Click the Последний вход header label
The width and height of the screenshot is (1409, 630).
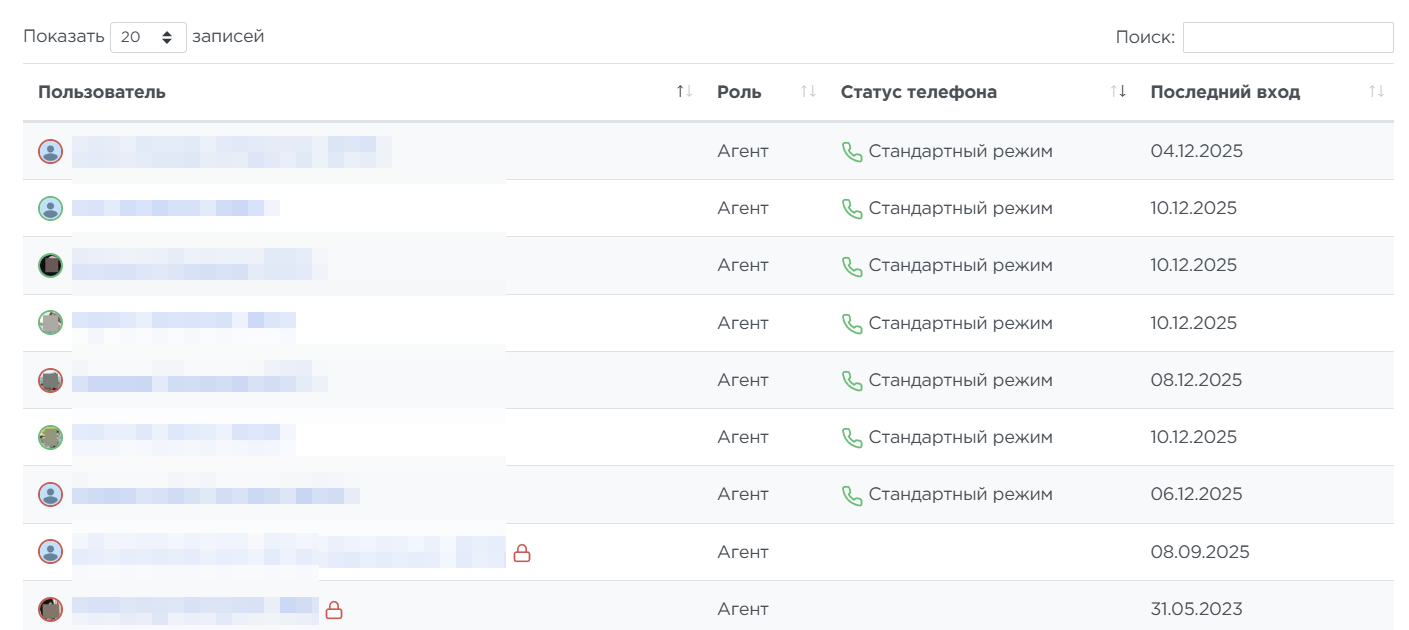(x=1225, y=92)
